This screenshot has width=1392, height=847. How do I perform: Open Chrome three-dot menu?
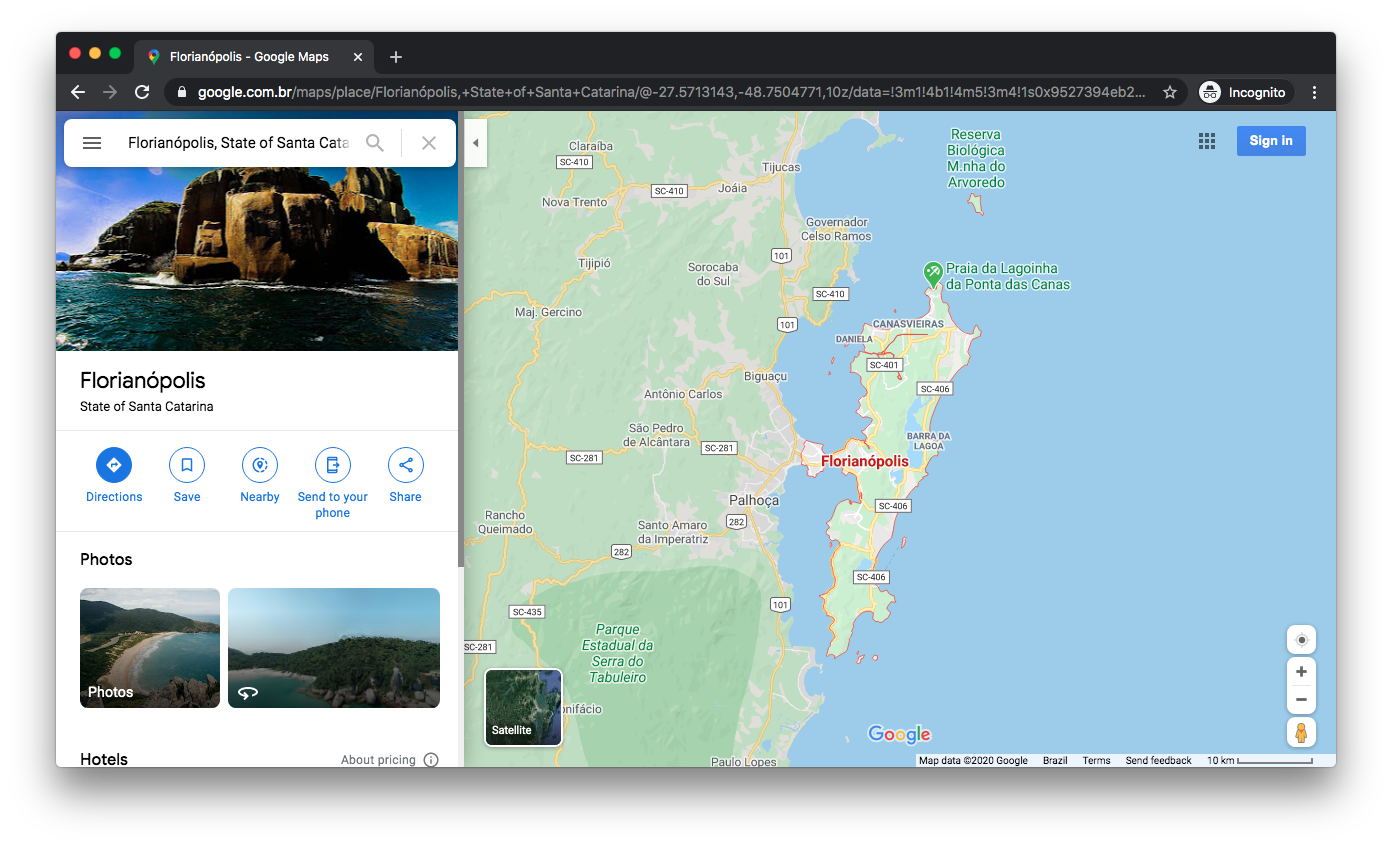[x=1315, y=92]
